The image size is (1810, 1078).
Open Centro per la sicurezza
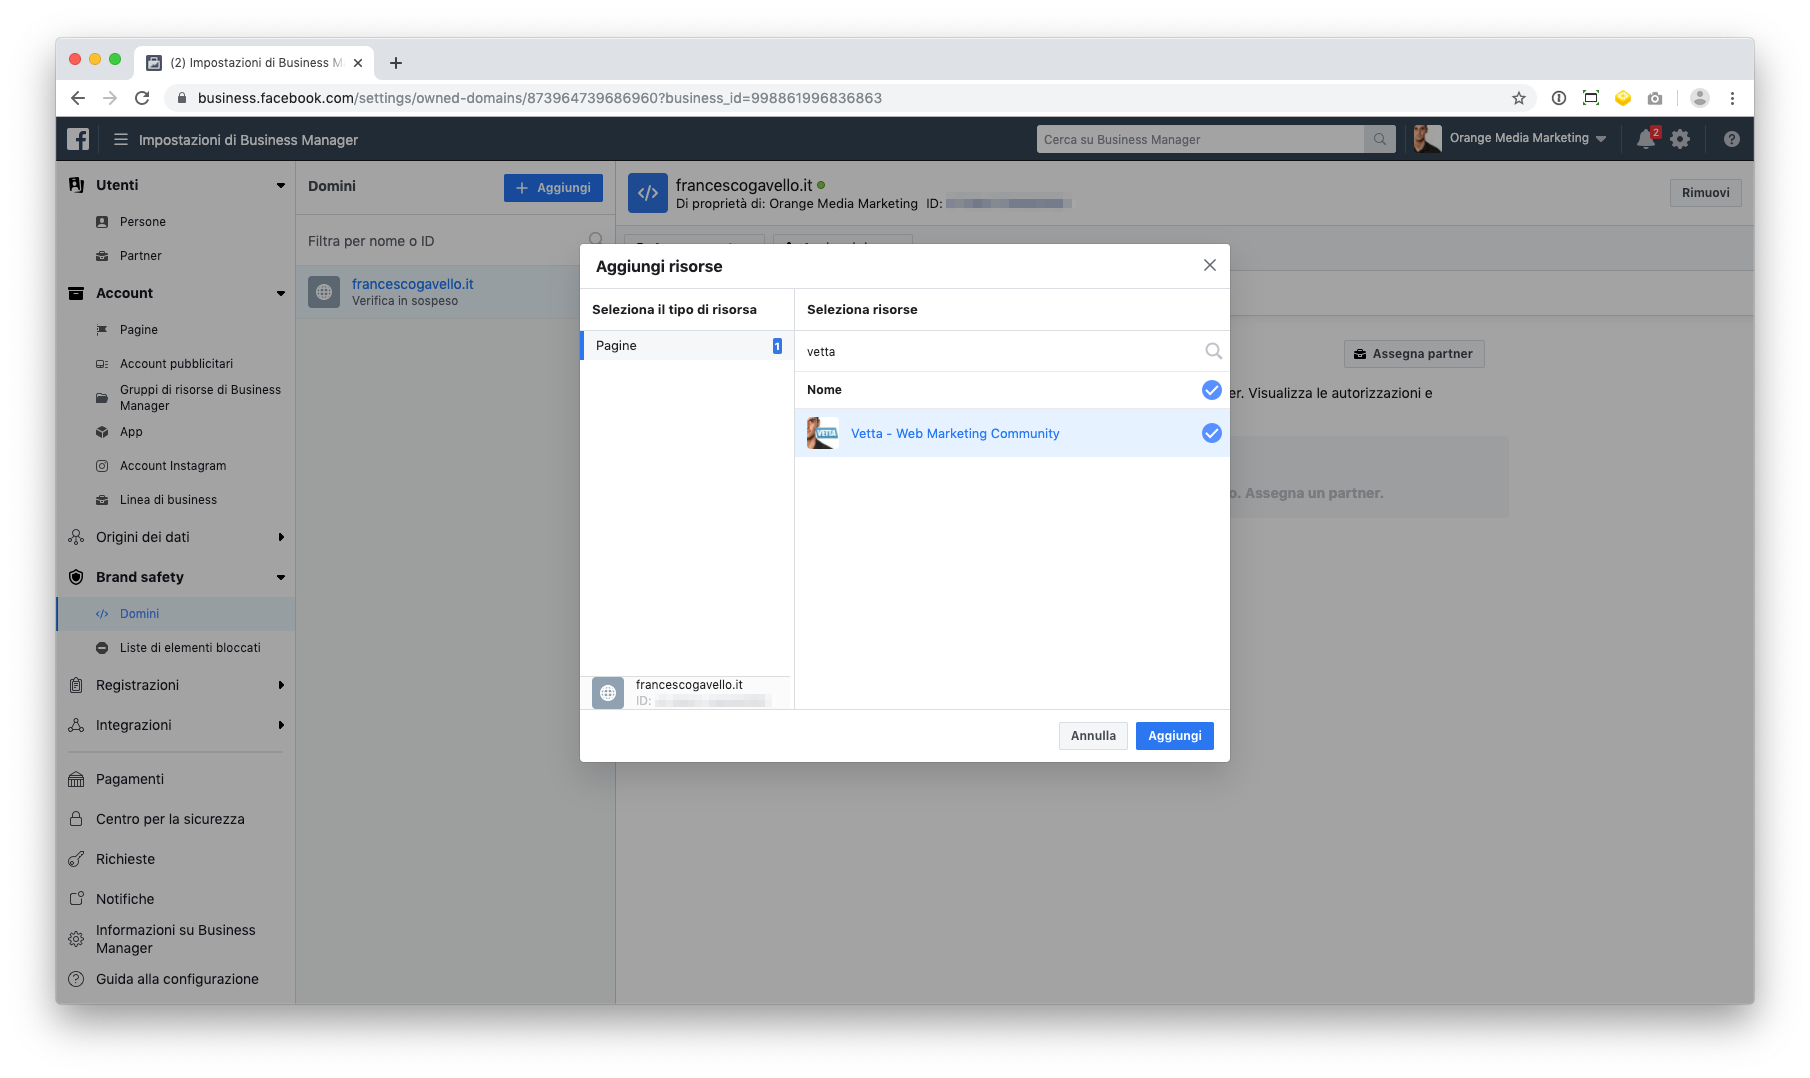pos(170,819)
